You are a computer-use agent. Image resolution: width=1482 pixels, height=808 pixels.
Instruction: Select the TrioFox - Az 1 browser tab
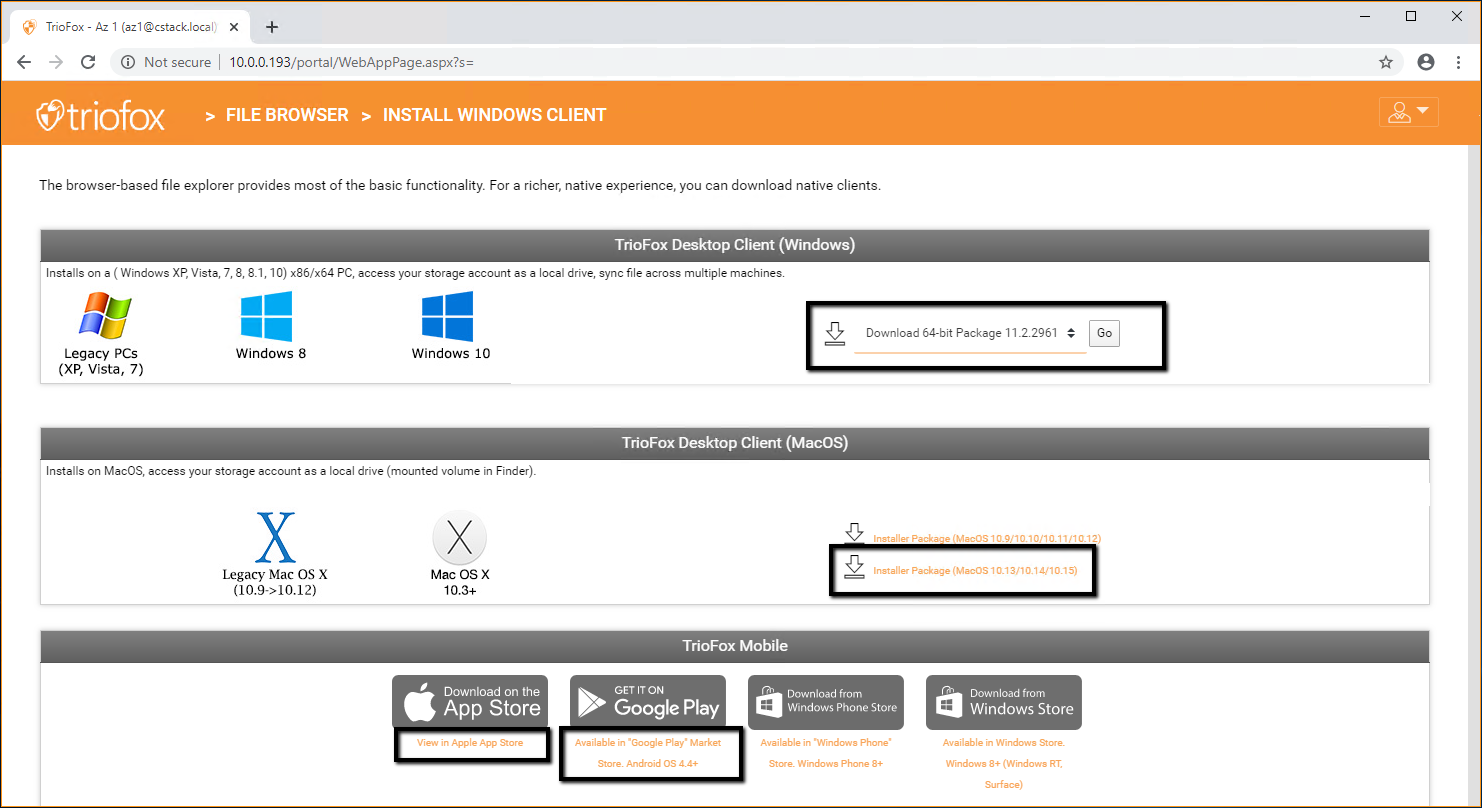click(128, 27)
